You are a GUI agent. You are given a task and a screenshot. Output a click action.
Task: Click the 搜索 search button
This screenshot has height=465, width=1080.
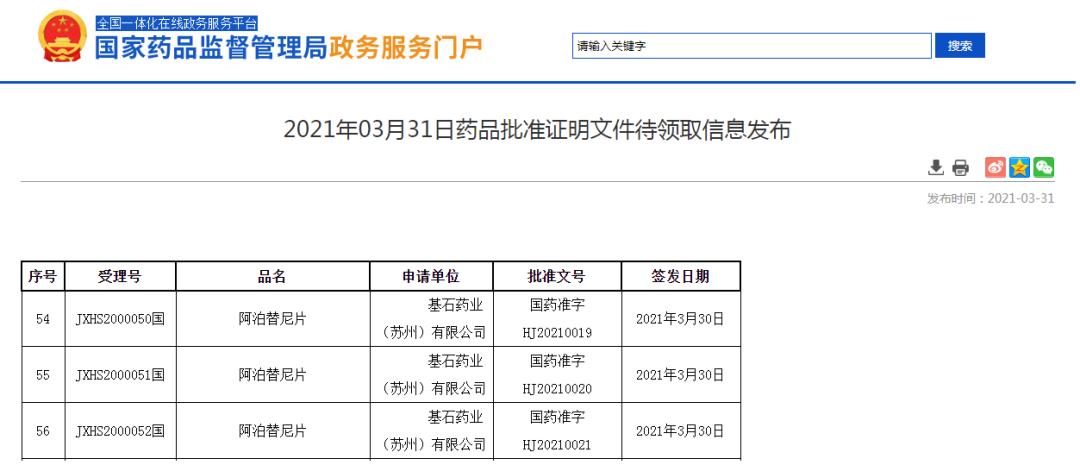[x=959, y=46]
